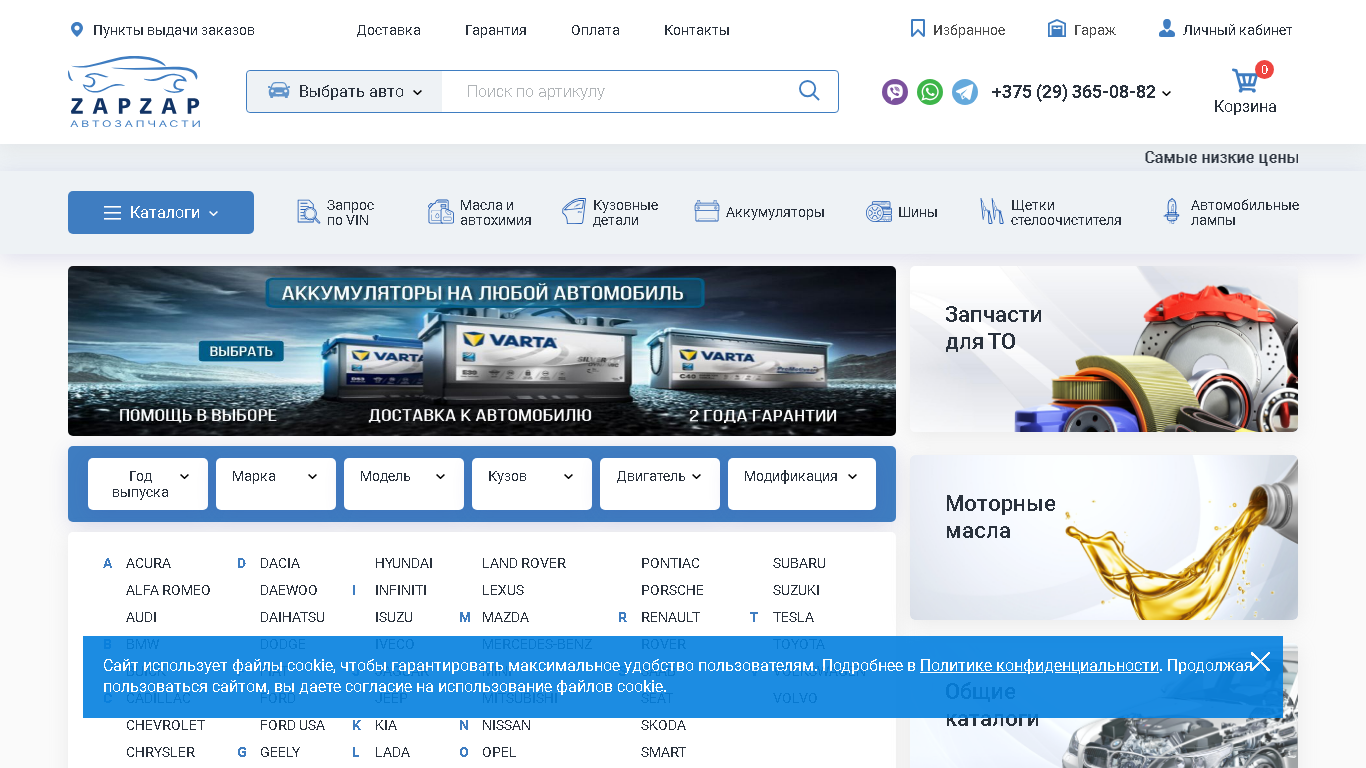
Task: Click the search magnifier icon
Action: point(809,91)
